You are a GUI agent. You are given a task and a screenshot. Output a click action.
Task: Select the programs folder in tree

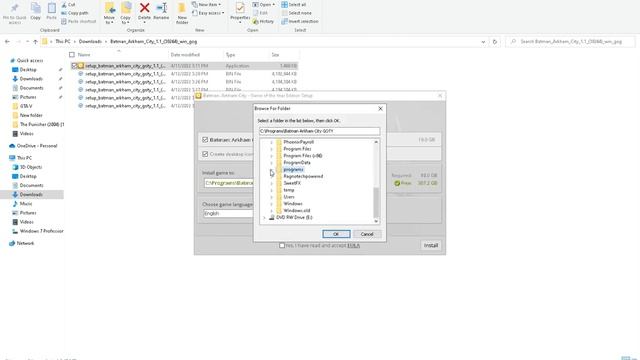point(293,169)
